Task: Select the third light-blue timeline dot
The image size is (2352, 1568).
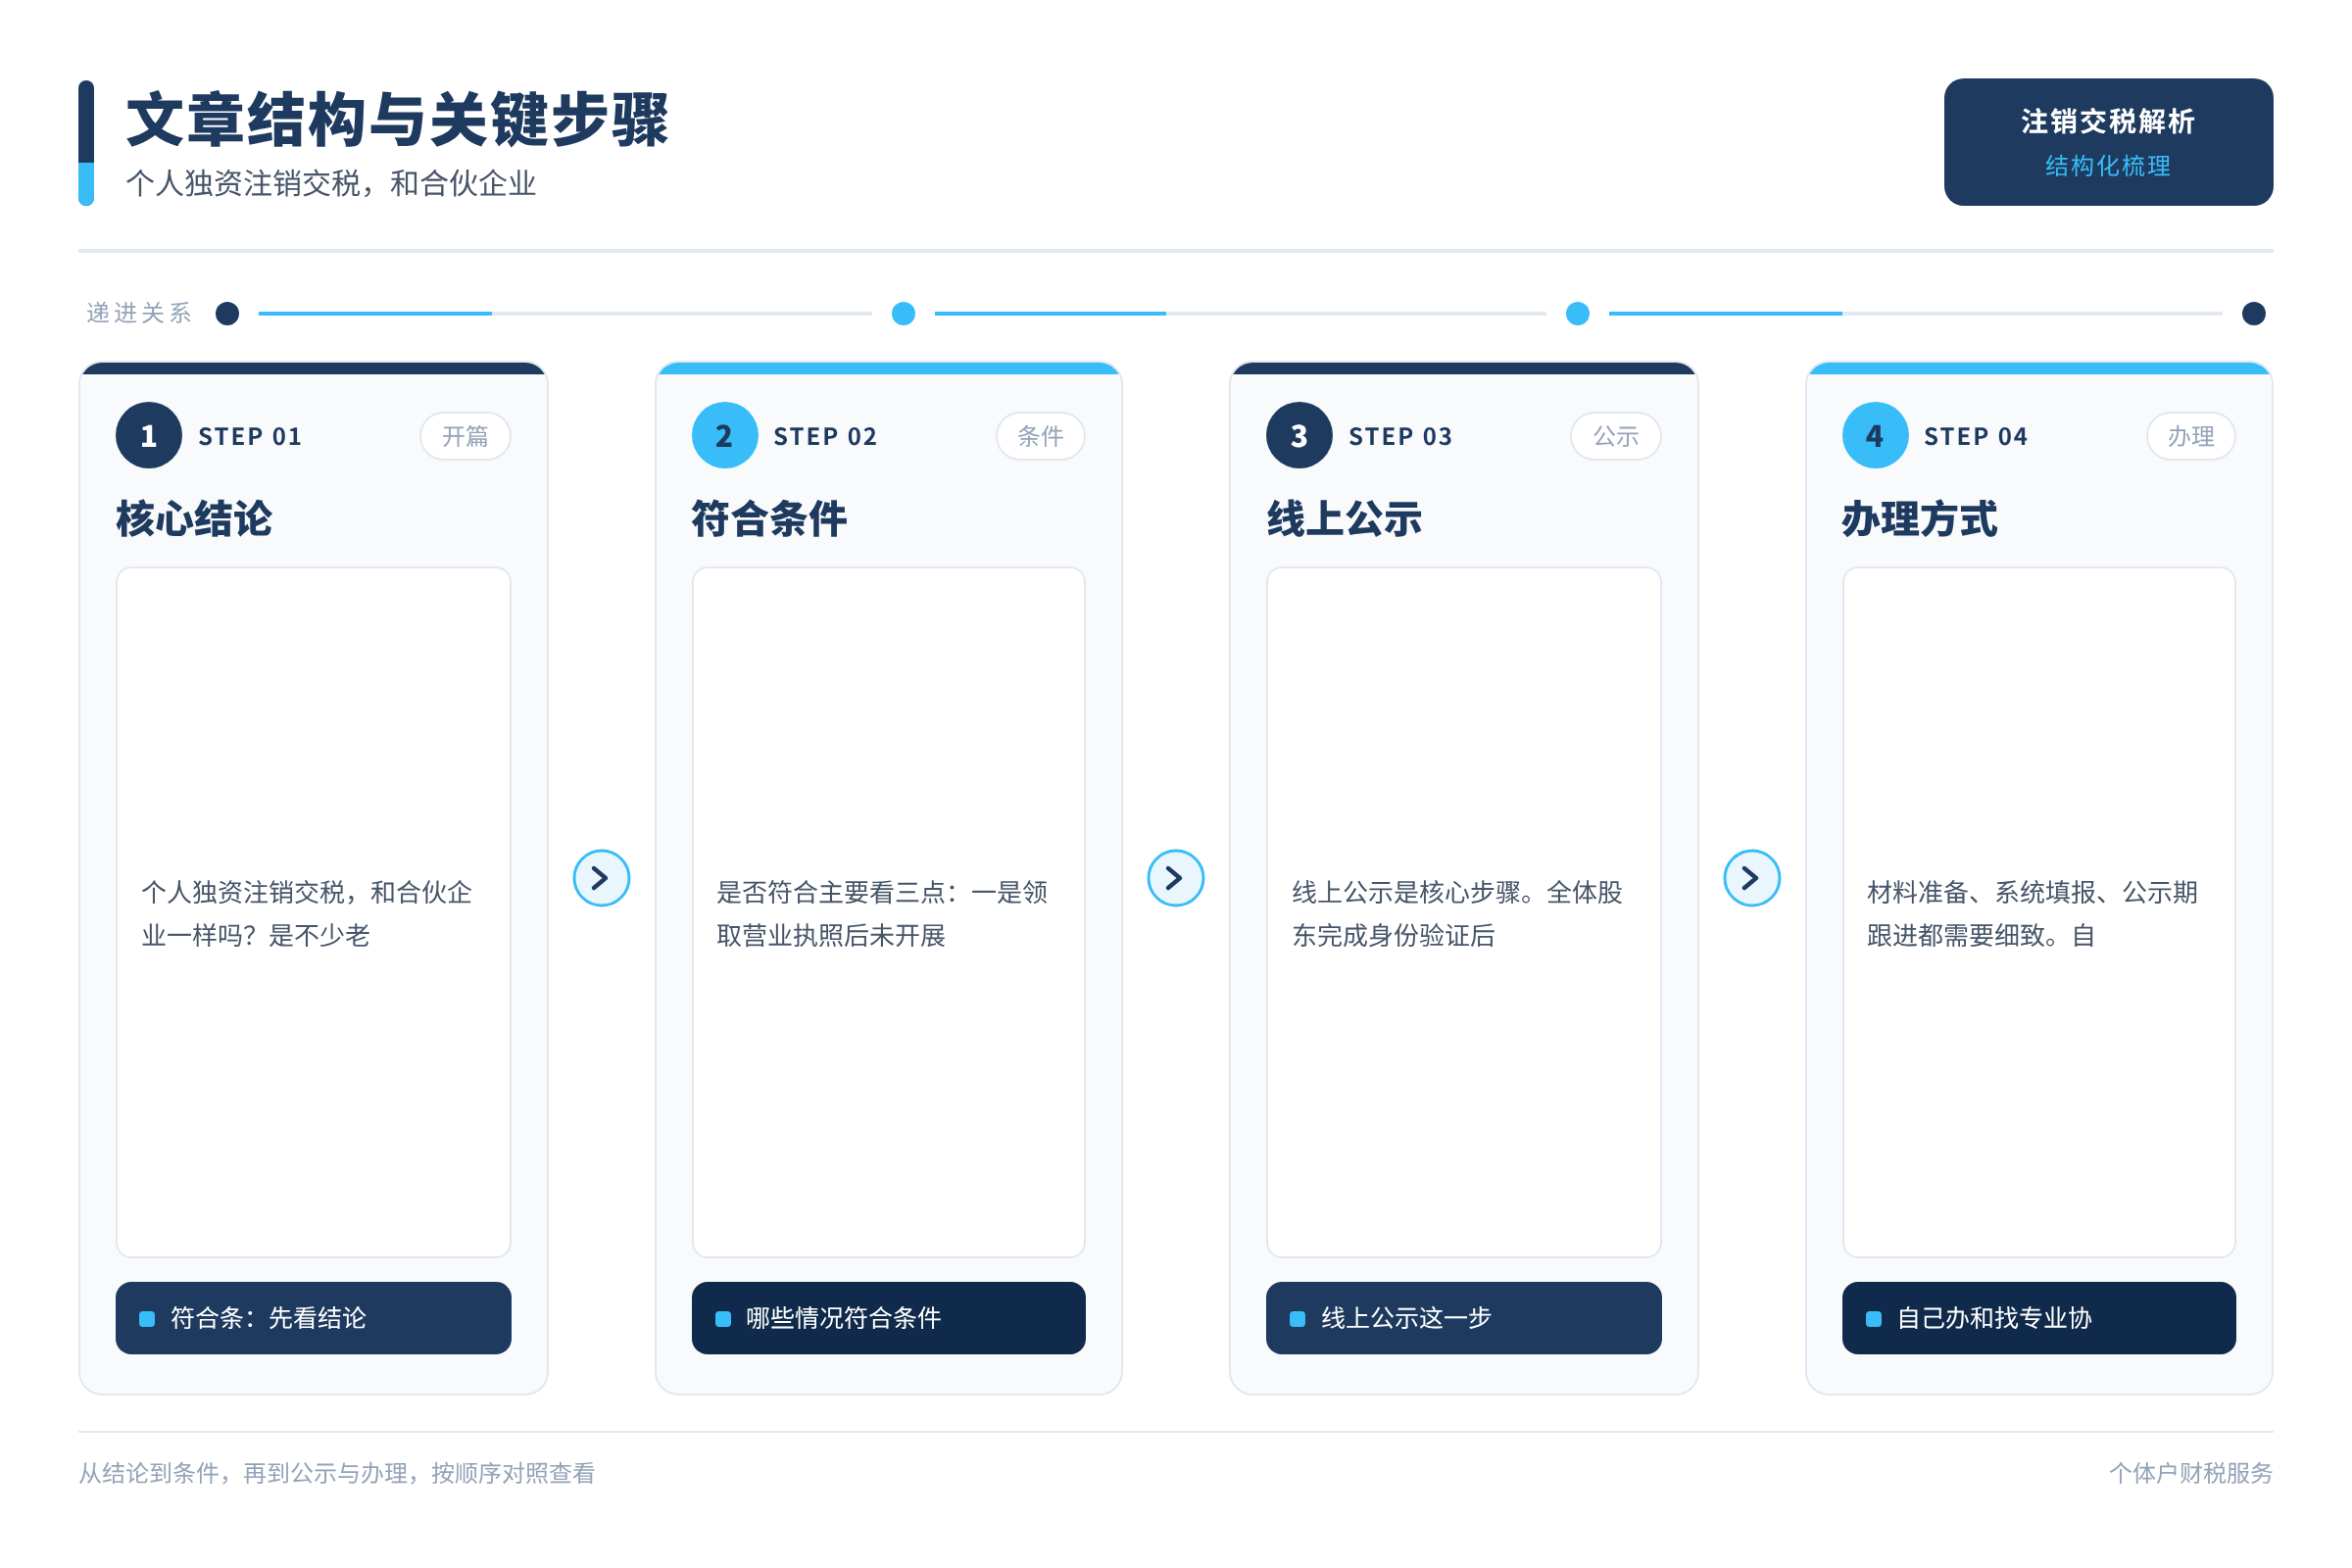Action: 1577,314
